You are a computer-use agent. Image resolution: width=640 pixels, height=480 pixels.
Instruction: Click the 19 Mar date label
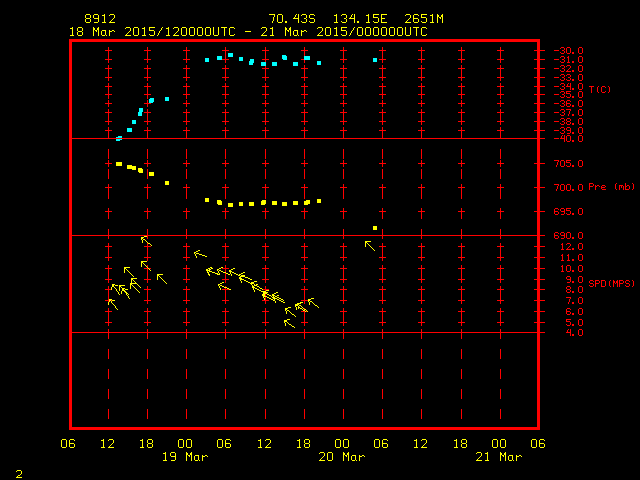[185, 457]
